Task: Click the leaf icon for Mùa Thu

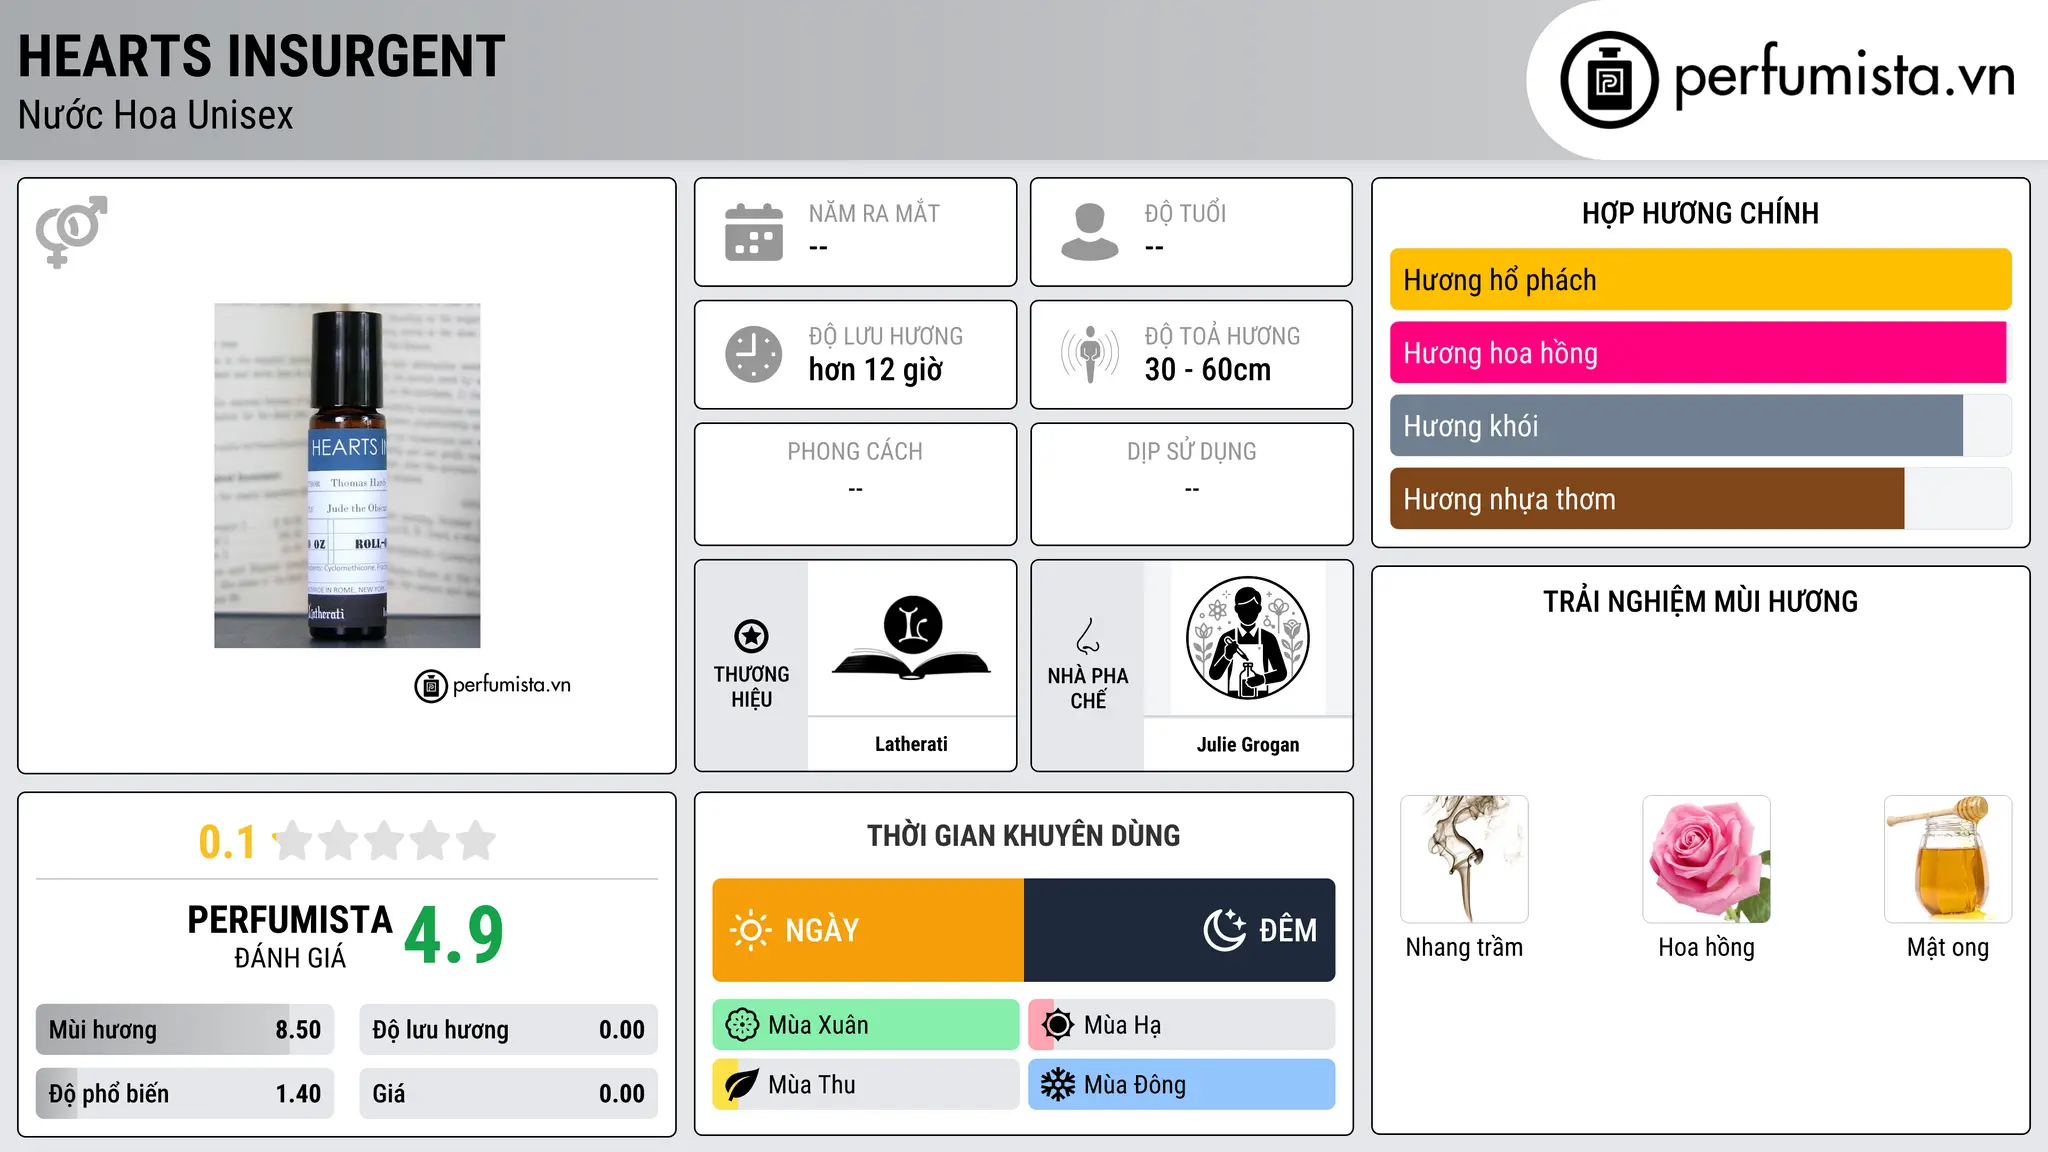Action: pos(742,1085)
